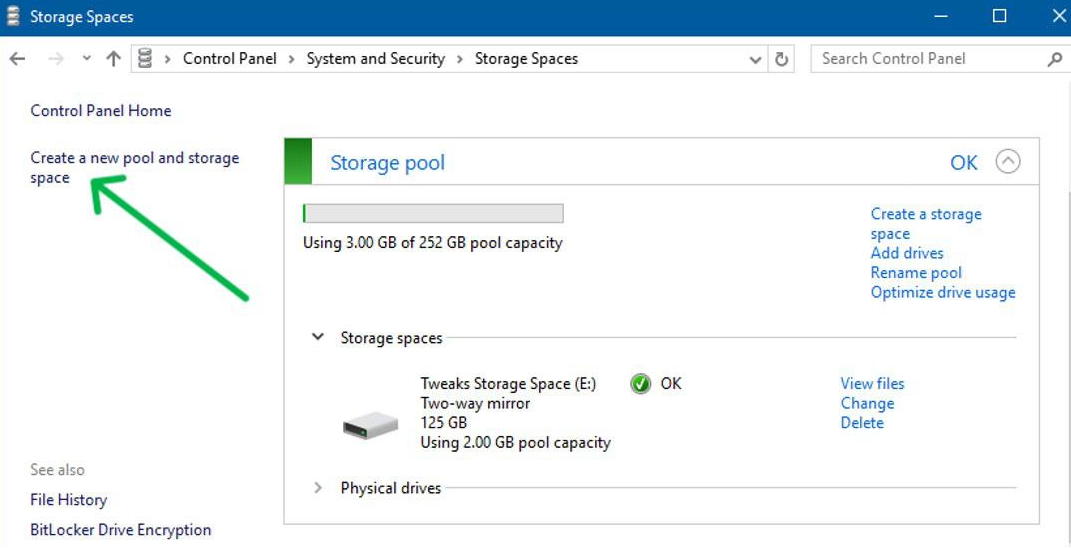
Task: Click the Storage Spaces title bar icon
Action: click(x=13, y=16)
